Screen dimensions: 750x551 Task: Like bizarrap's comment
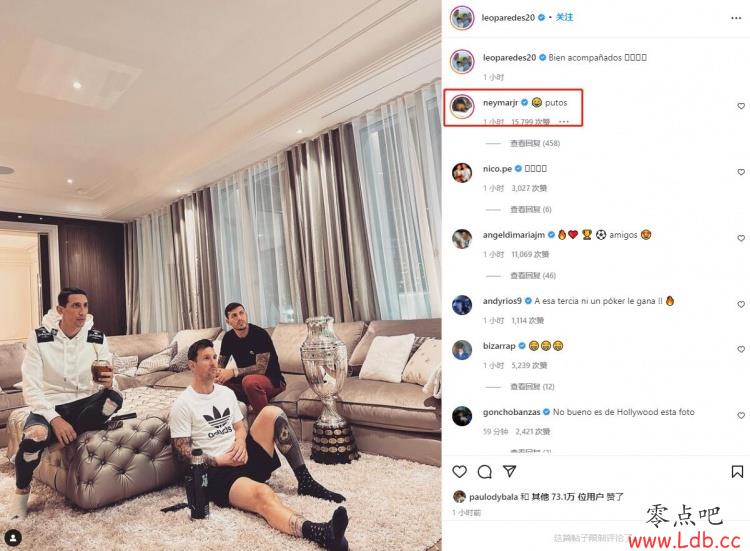pyautogui.click(x=741, y=349)
